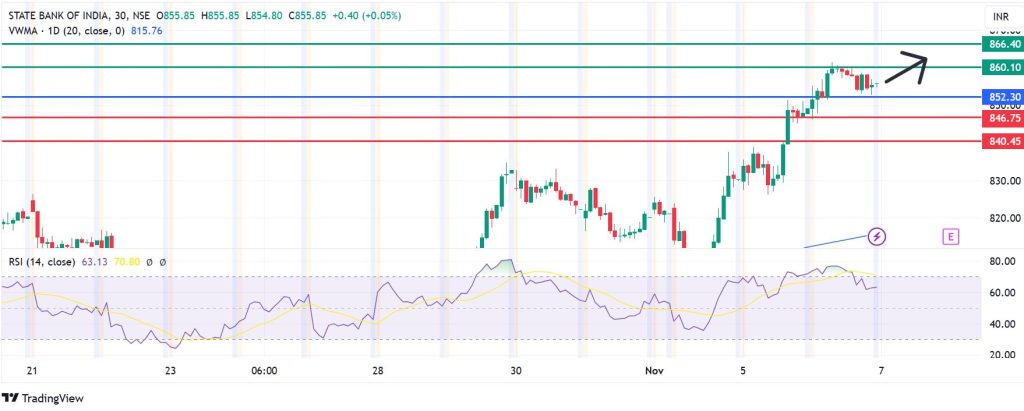Click the 820.00 price axis label
The height and width of the screenshot is (411, 1024).
coord(1004,218)
